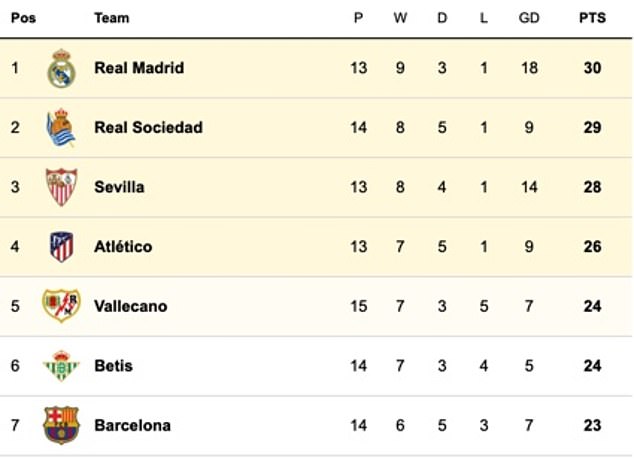
Task: Click the Vallecano crest icon
Action: (x=61, y=306)
